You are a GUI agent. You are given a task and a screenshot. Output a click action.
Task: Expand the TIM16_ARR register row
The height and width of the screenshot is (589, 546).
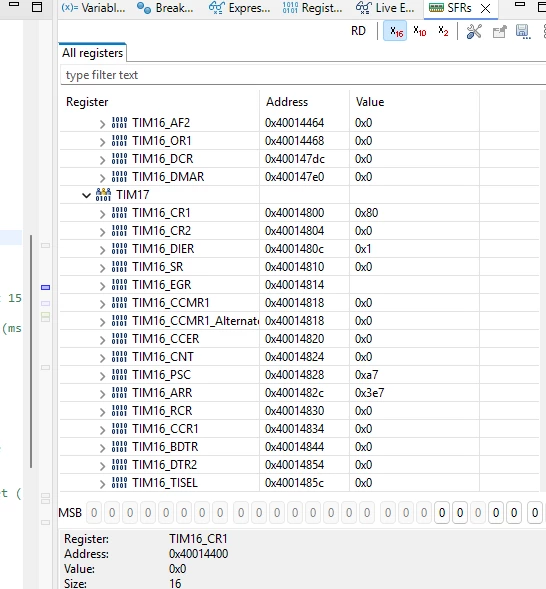102,393
